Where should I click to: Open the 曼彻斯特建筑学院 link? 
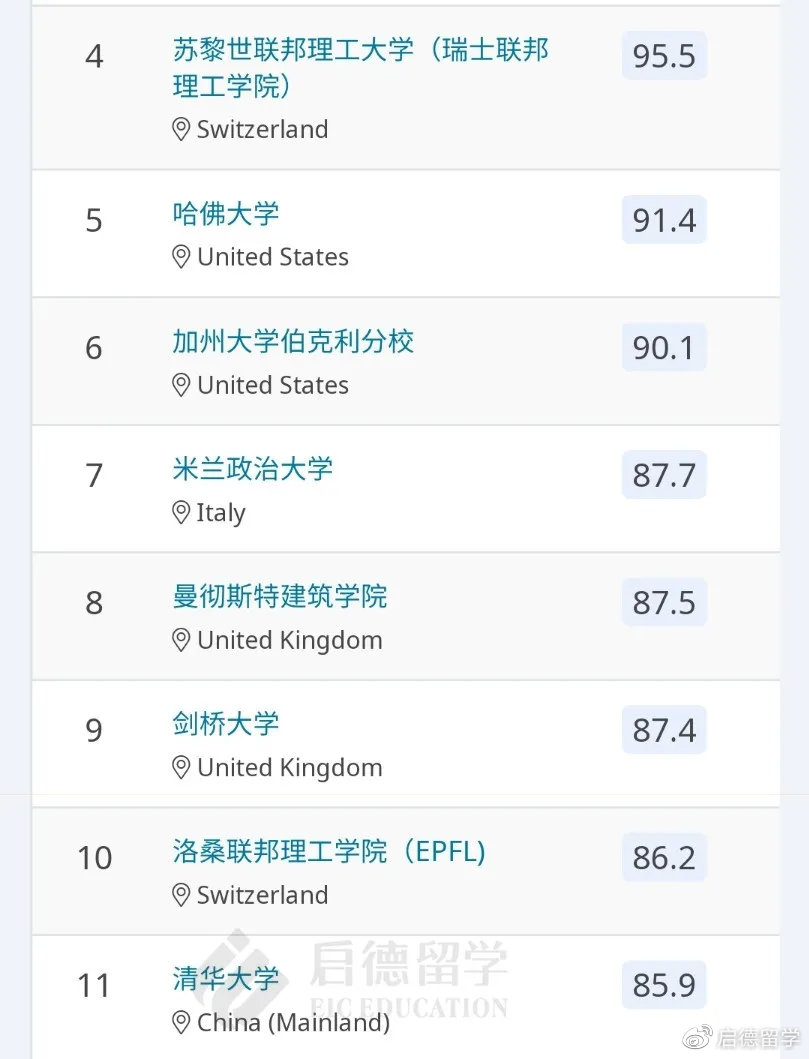click(280, 597)
